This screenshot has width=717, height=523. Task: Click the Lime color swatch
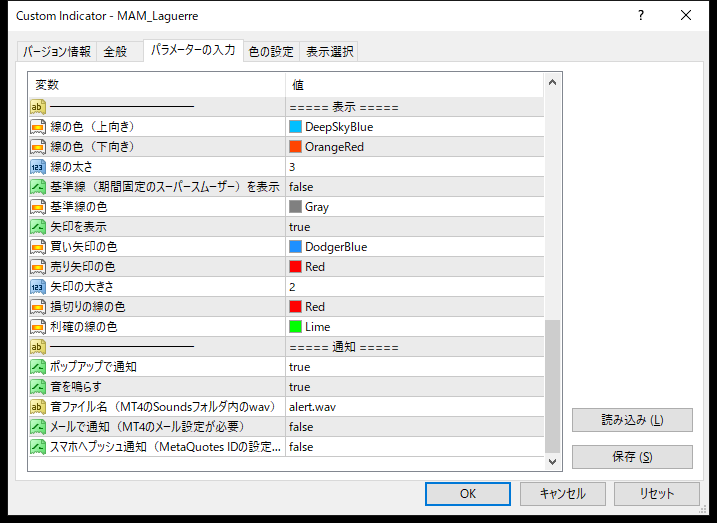[x=295, y=327]
